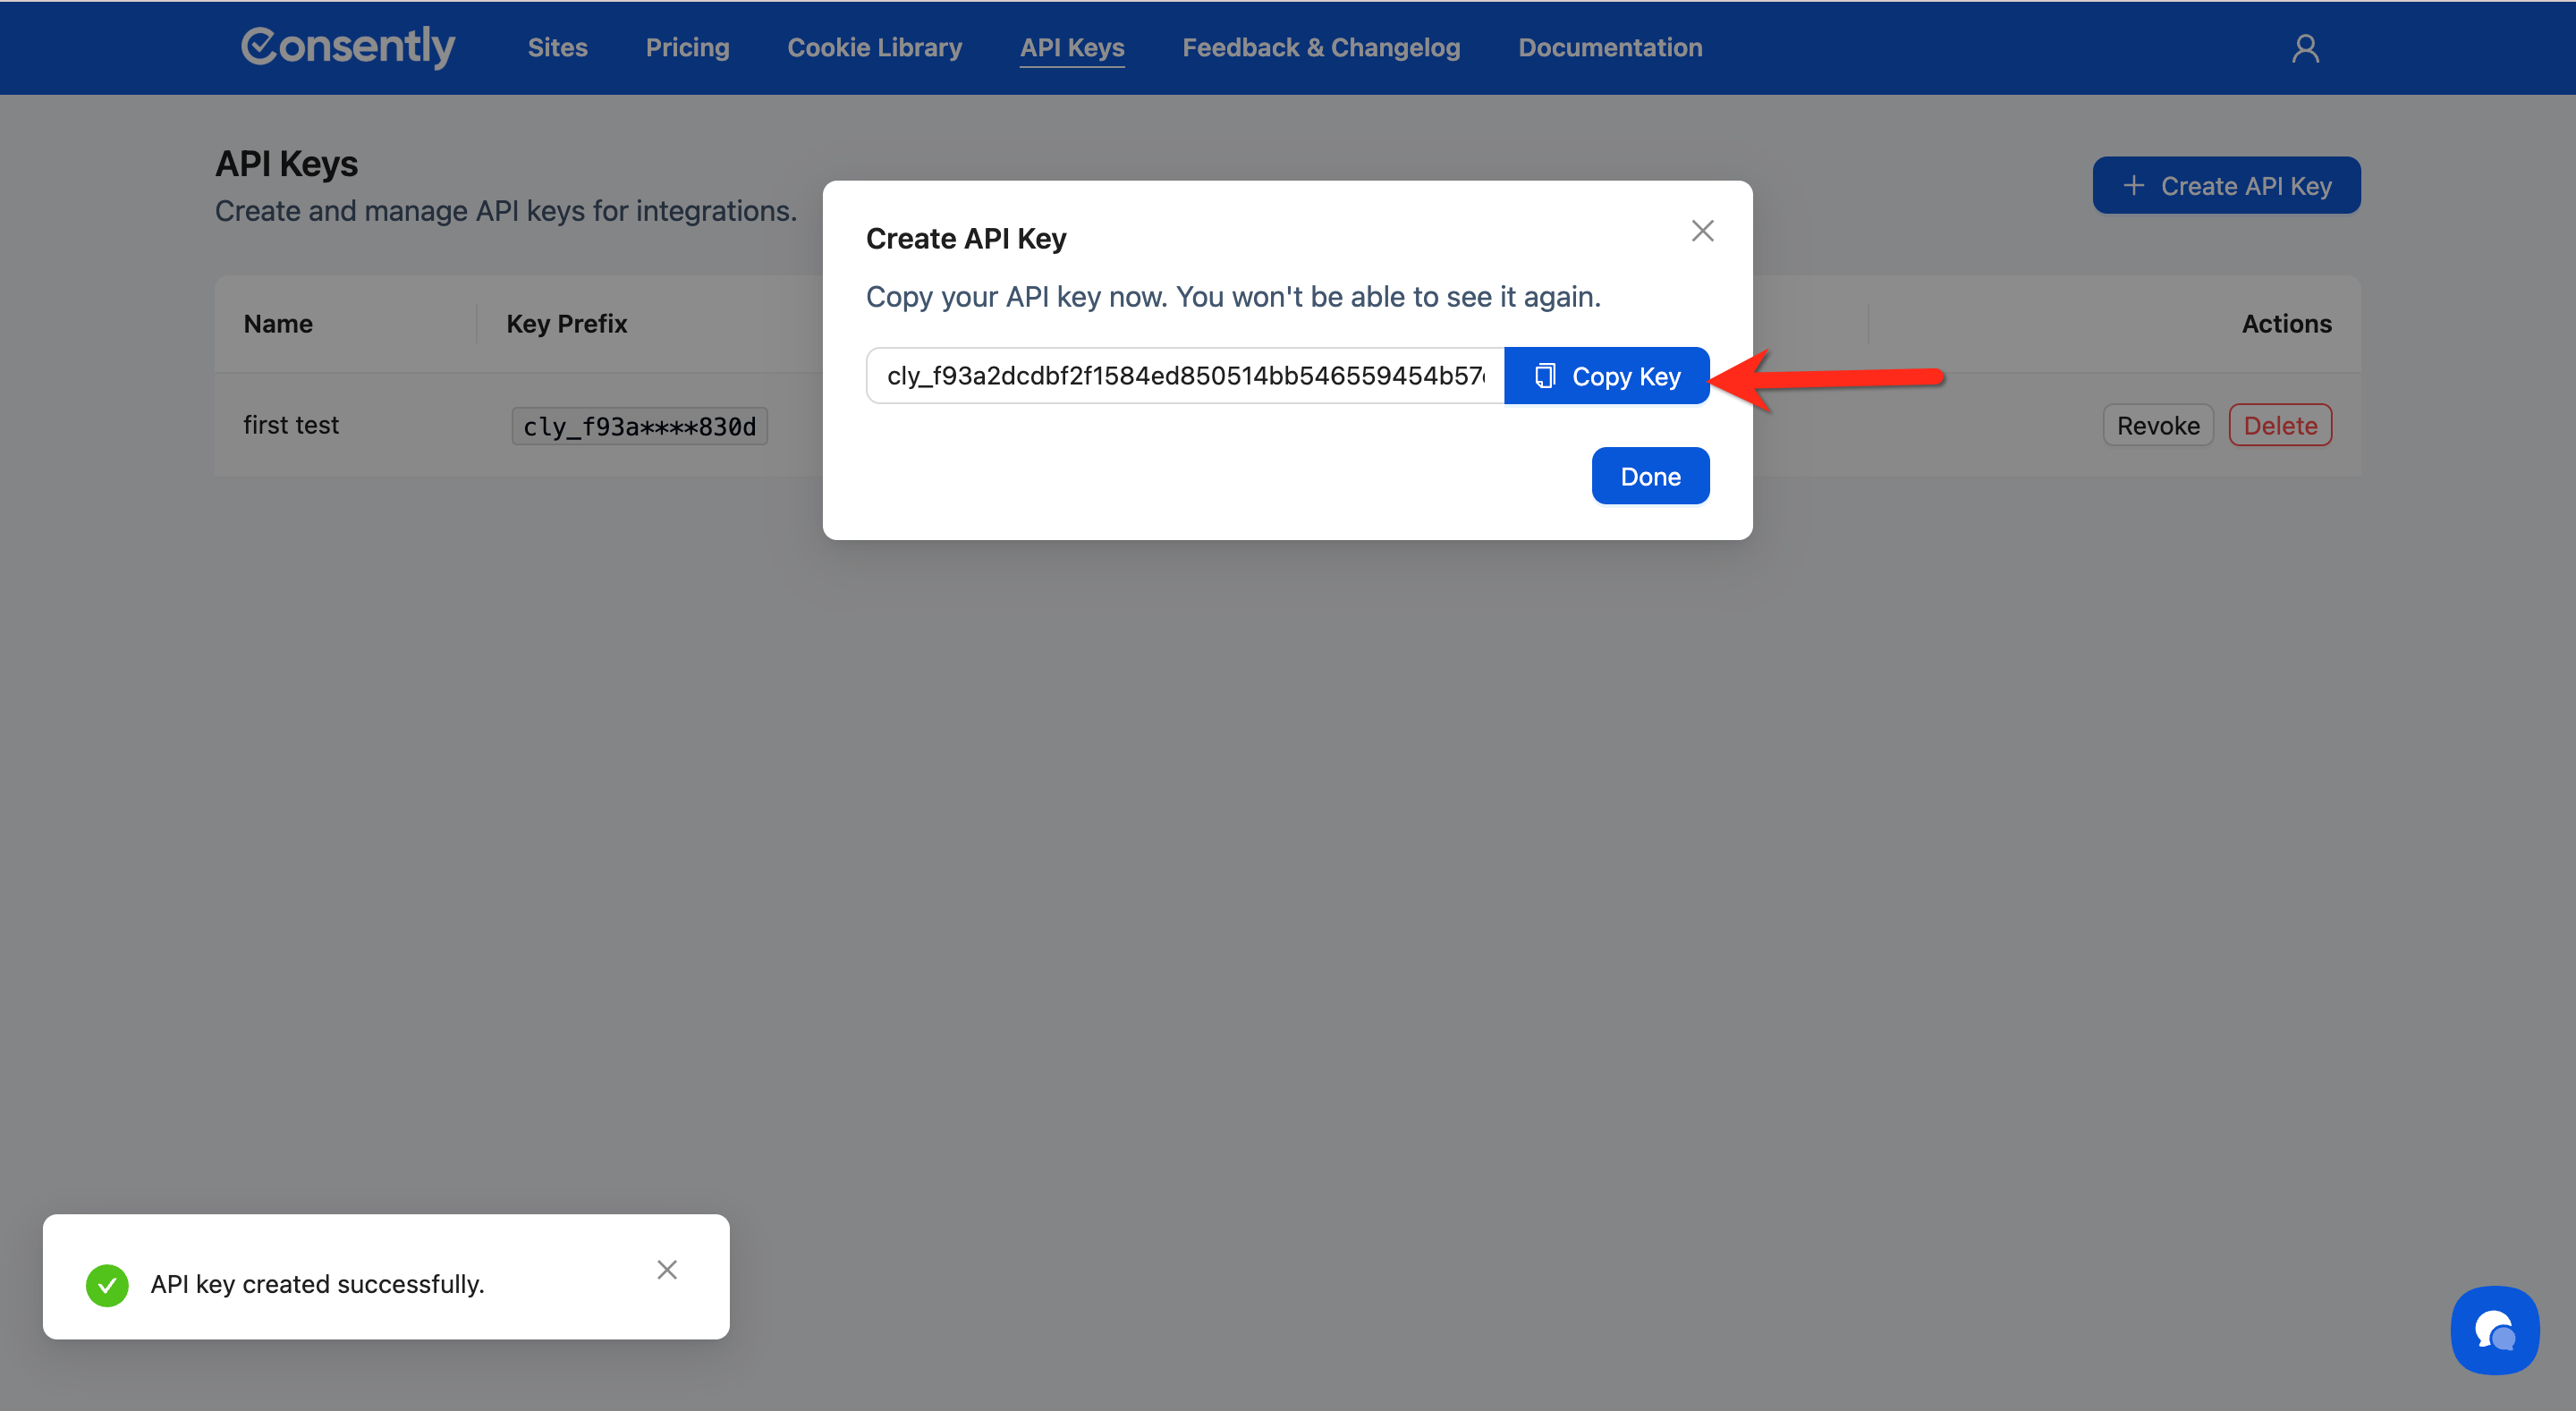Image resolution: width=2576 pixels, height=1411 pixels.
Task: Open the Documentation link
Action: click(x=1610, y=48)
